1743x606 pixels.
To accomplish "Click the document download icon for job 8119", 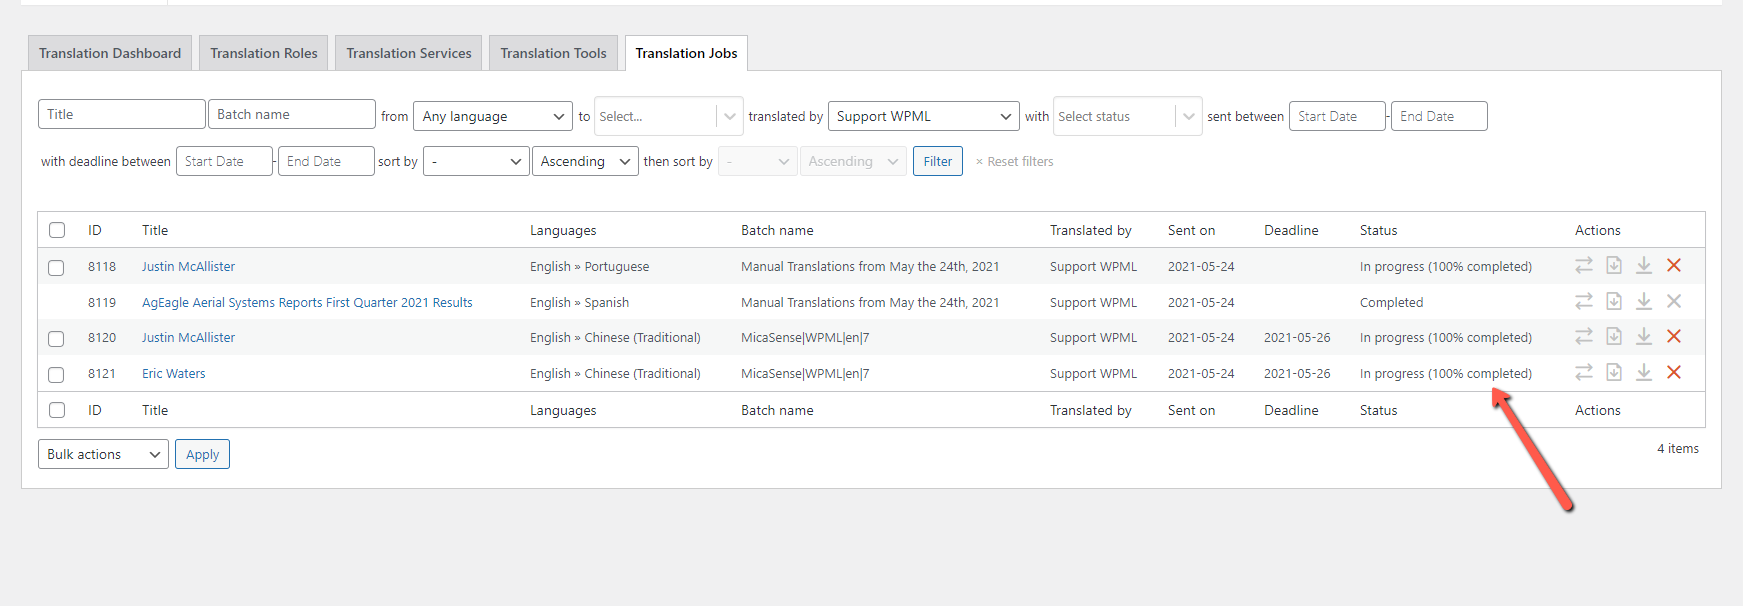I will [x=1613, y=301].
